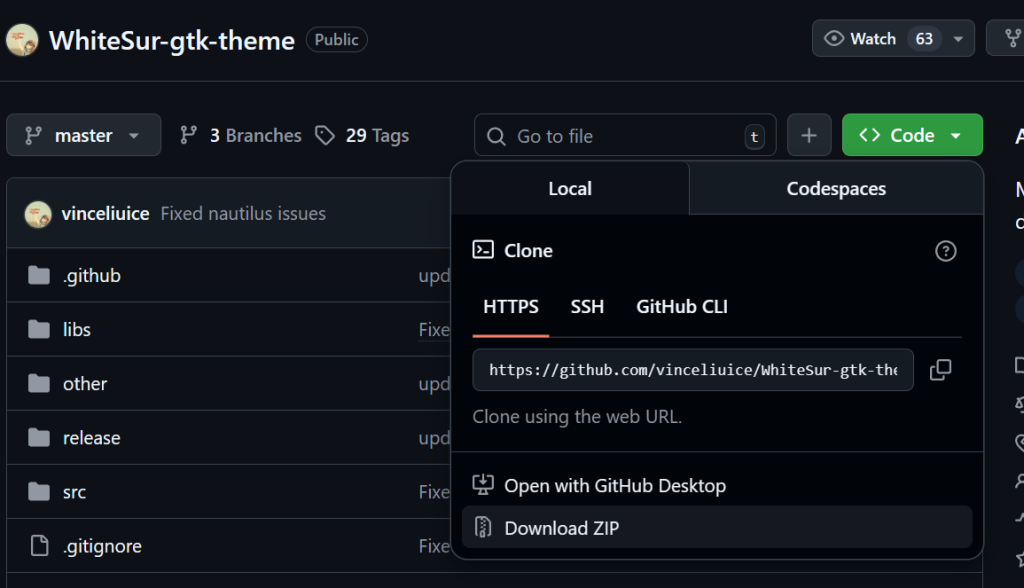This screenshot has width=1024, height=588.
Task: Toggle the green Code dropdown button
Action: [912, 136]
